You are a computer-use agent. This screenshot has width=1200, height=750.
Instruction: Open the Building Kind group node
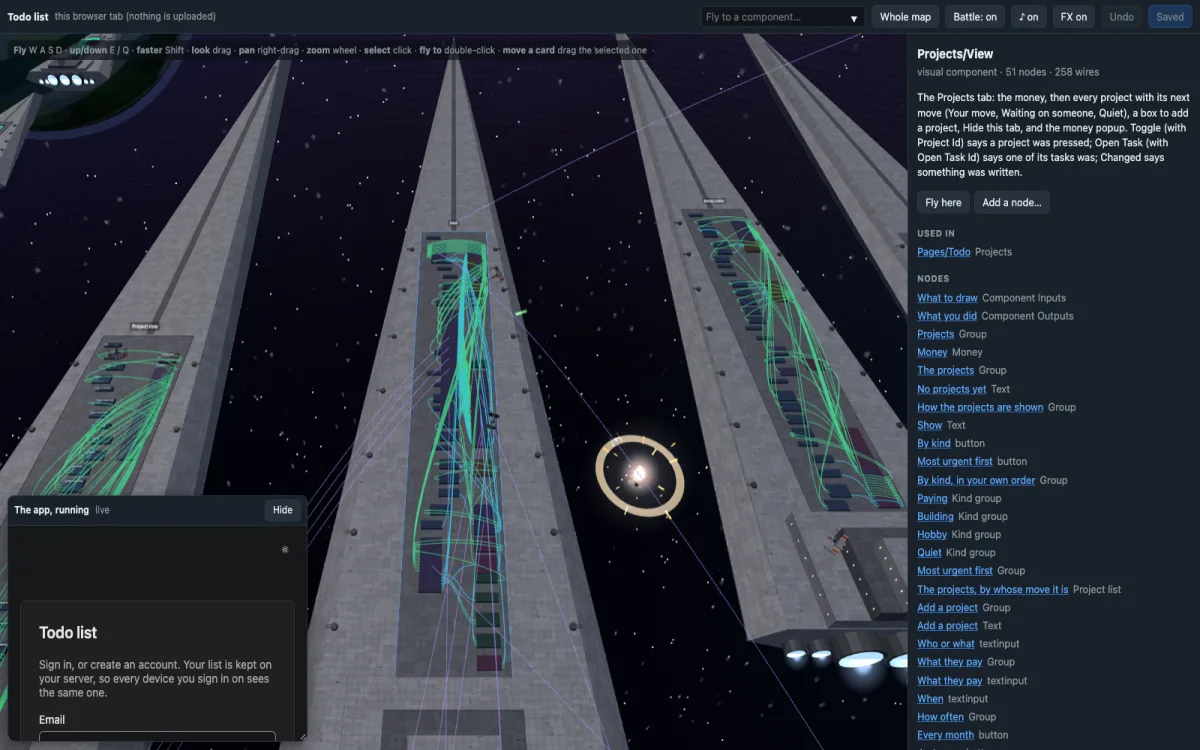click(936, 516)
